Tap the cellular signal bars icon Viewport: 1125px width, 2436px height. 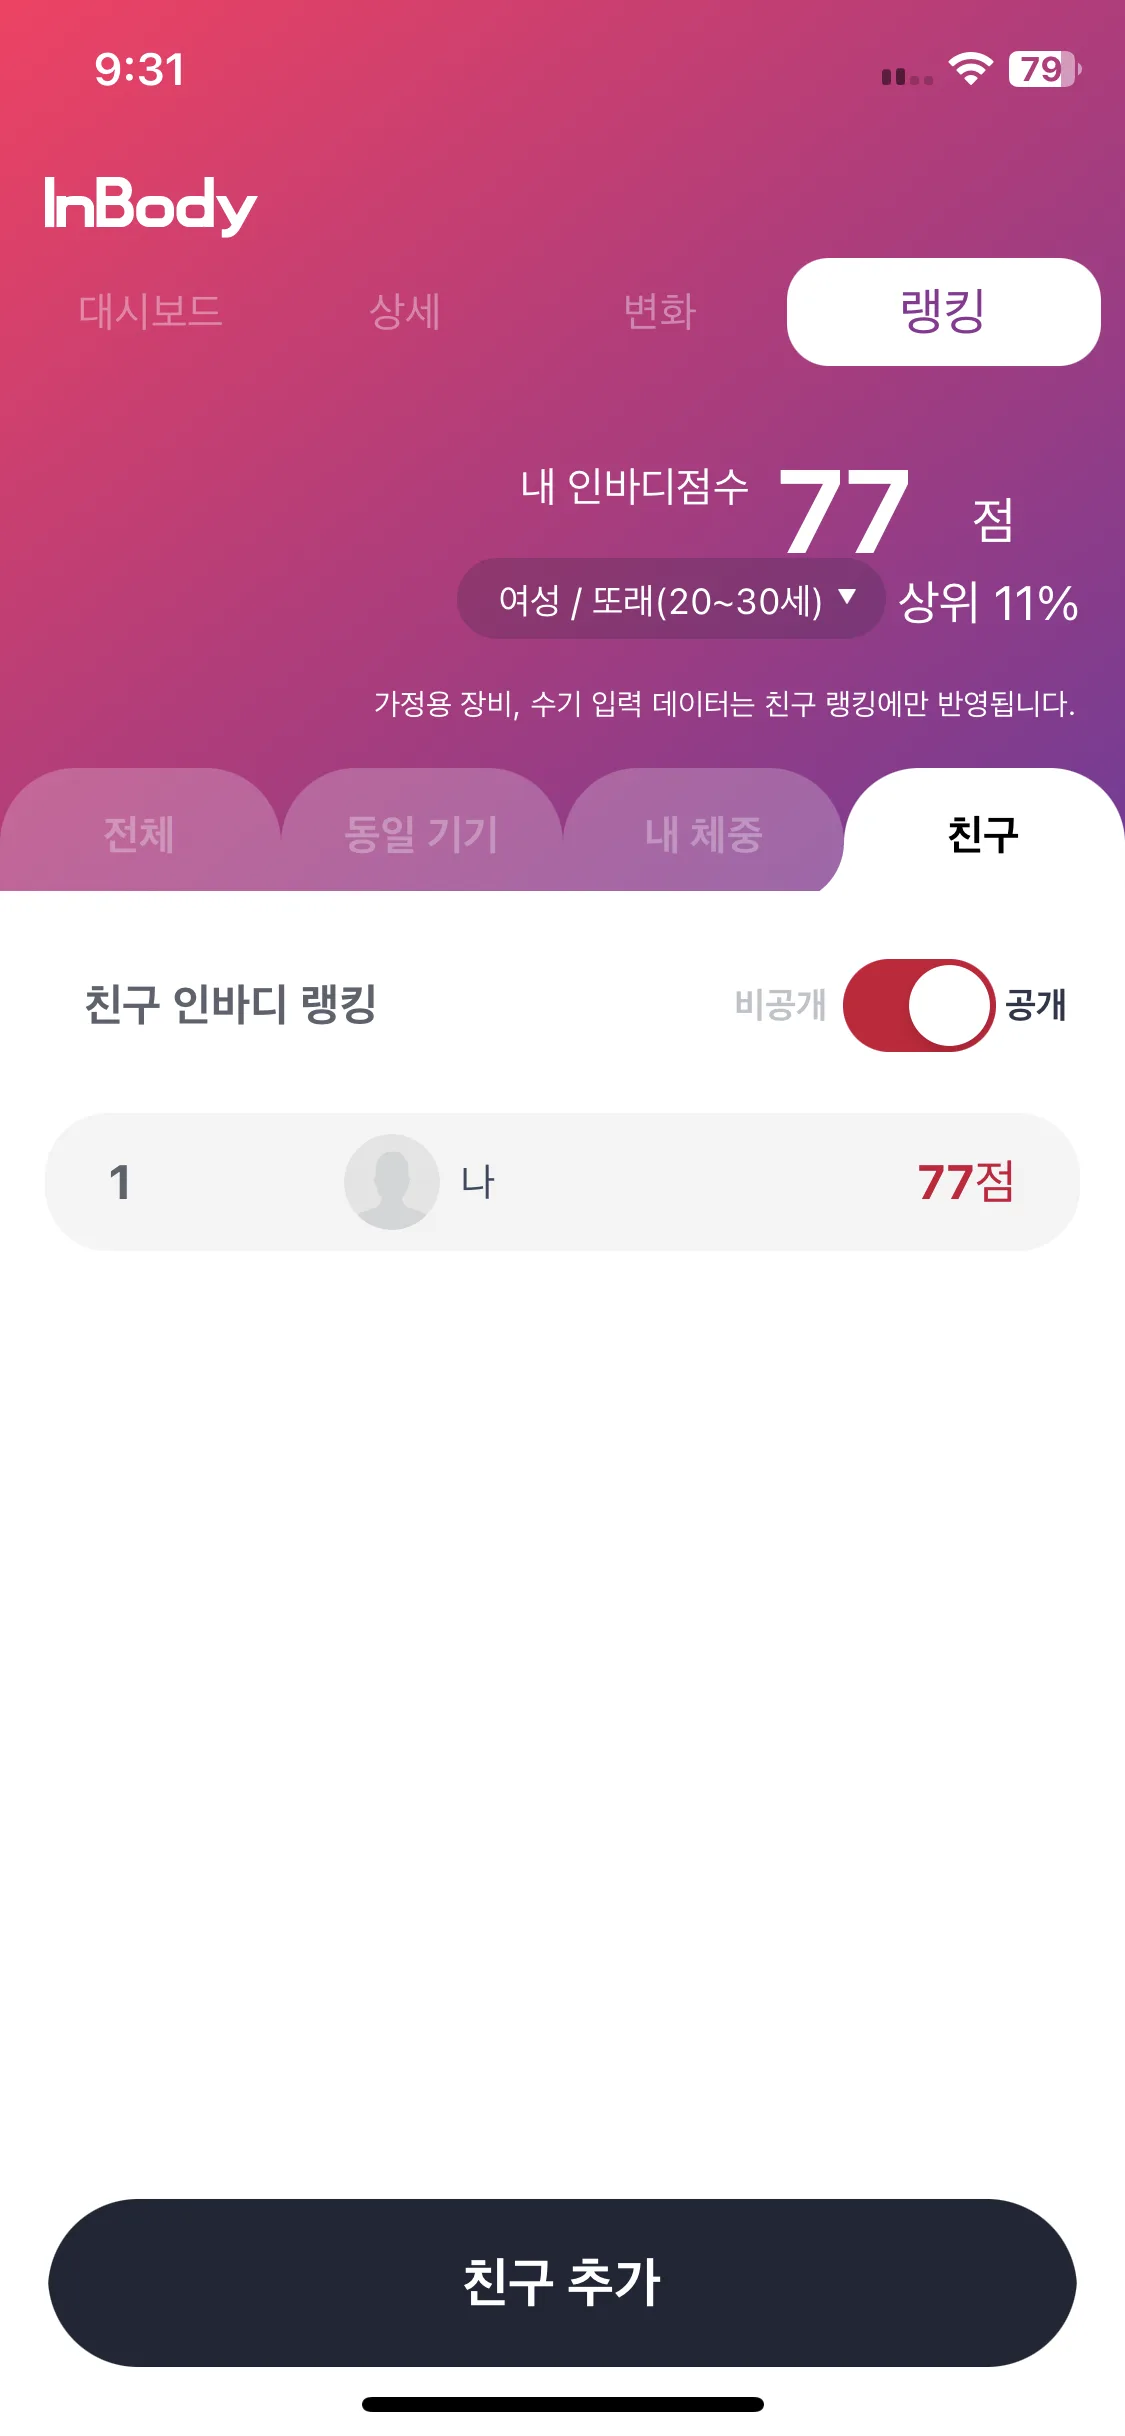pyautogui.click(x=907, y=76)
